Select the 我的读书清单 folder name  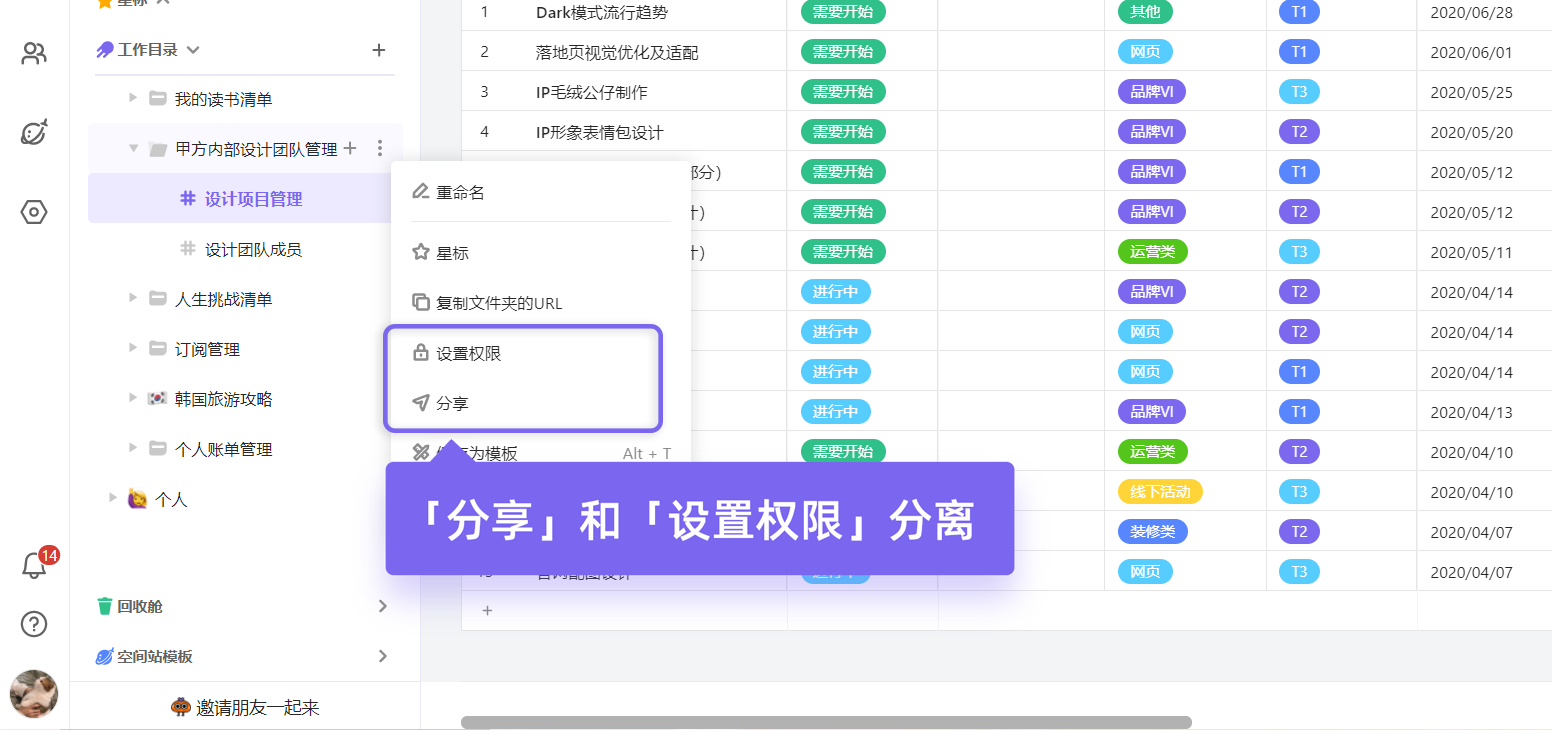[x=223, y=99]
